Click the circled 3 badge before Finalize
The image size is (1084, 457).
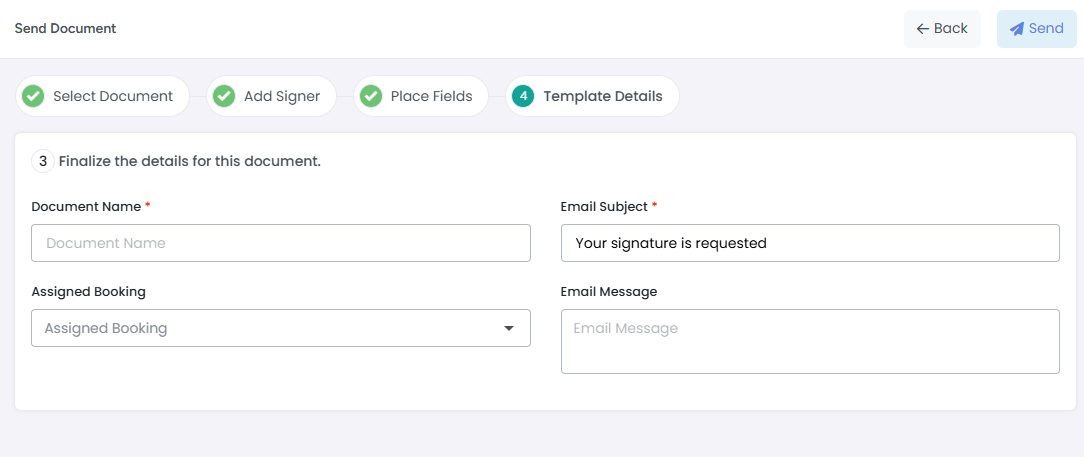pyautogui.click(x=43, y=161)
